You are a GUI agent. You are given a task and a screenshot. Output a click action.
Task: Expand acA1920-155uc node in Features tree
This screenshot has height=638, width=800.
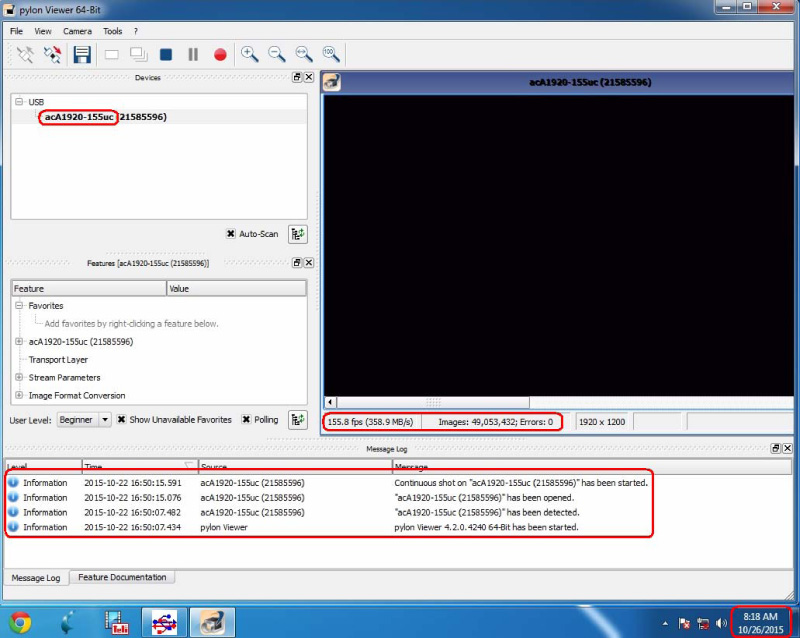19,341
